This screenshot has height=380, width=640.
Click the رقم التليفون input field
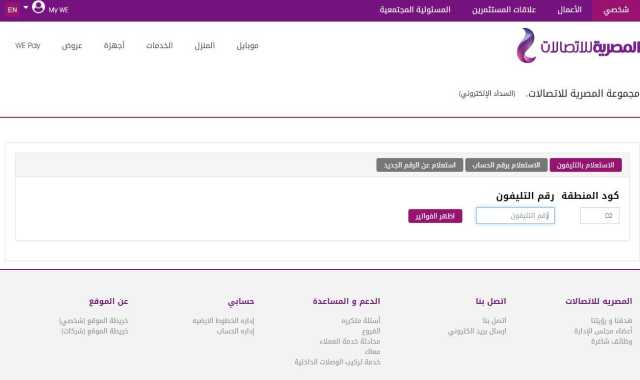click(515, 216)
